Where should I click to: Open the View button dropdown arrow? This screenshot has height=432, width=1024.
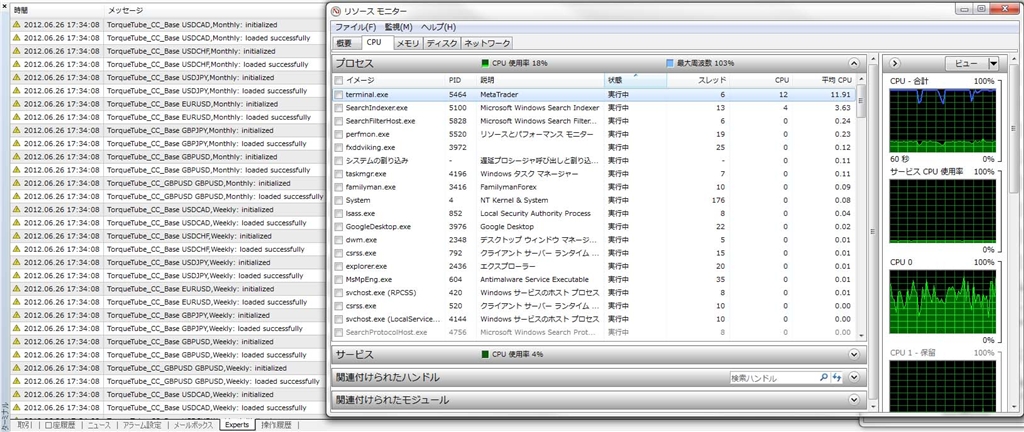(x=993, y=63)
